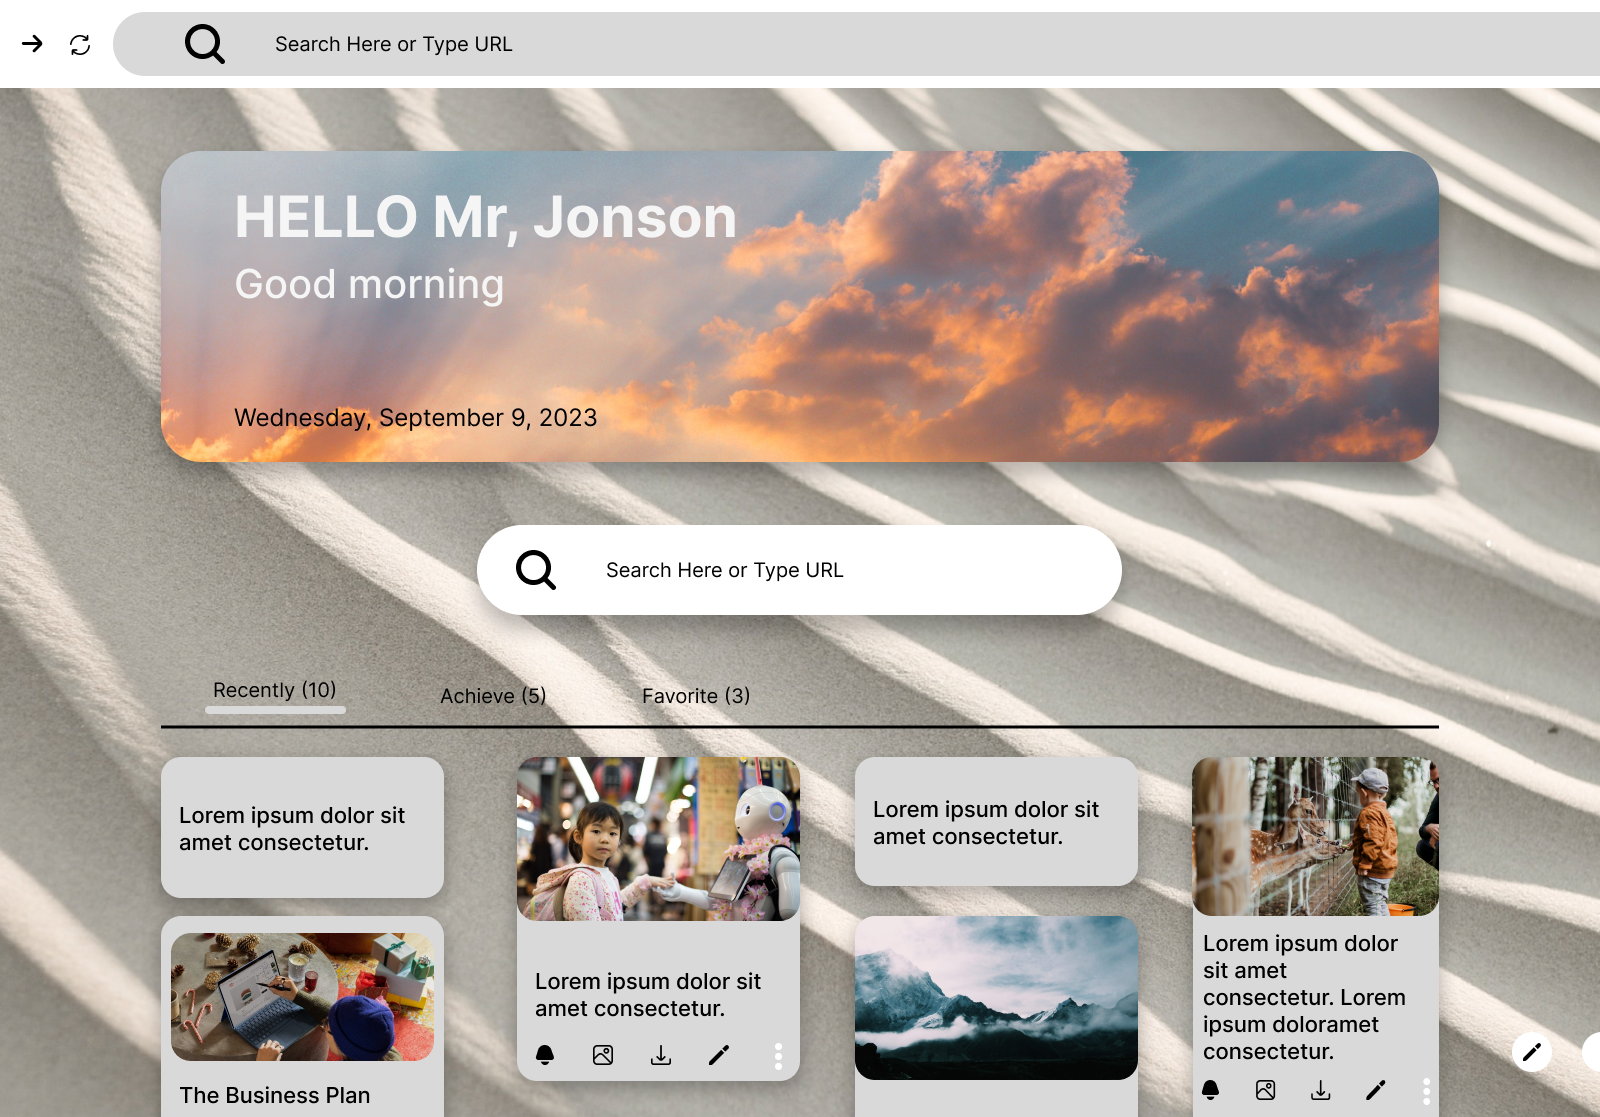Open the image icon on the robot card
Image resolution: width=1600 pixels, height=1117 pixels.
(x=602, y=1055)
